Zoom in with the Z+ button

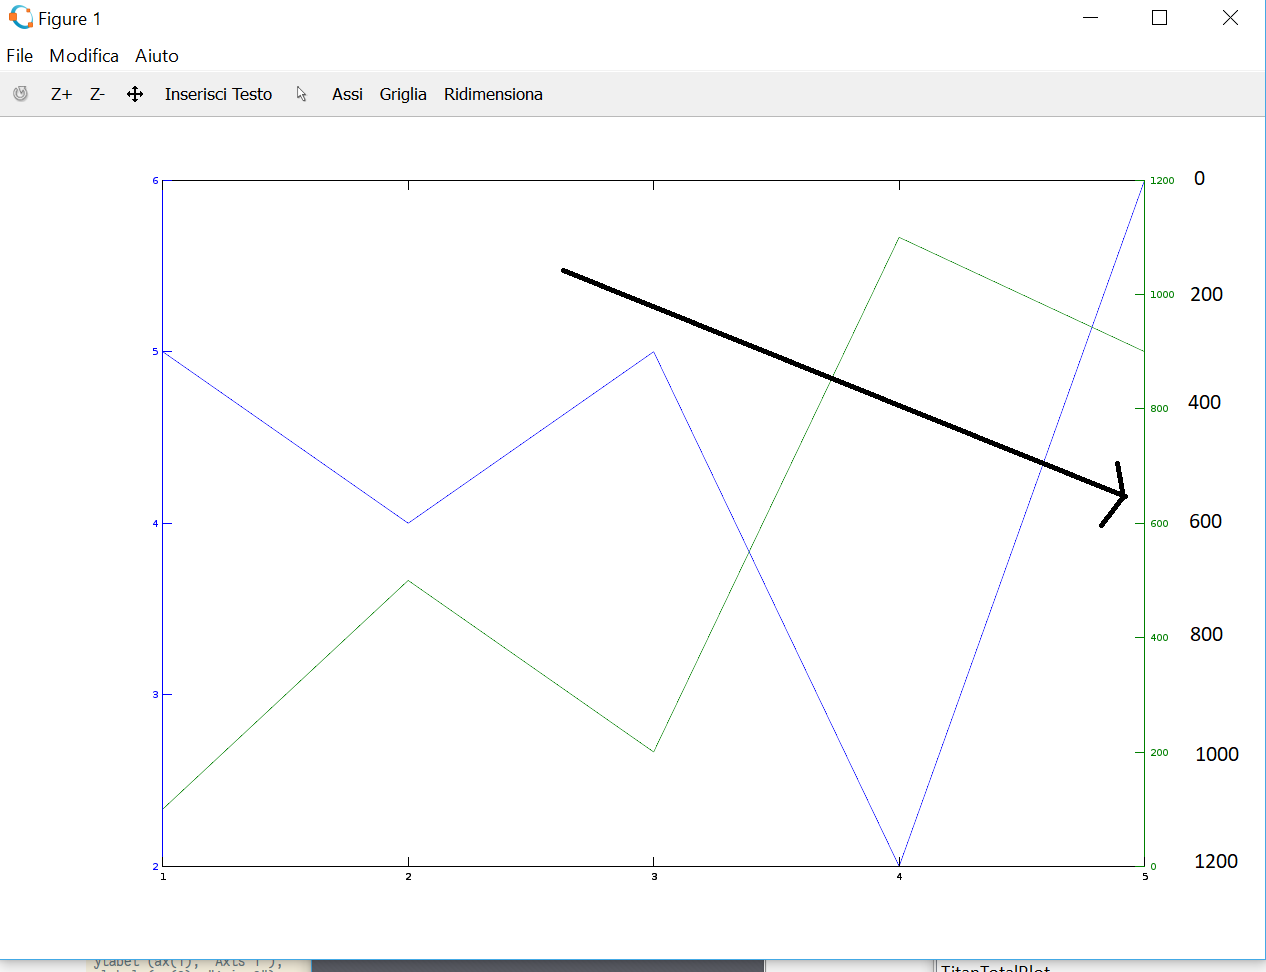[x=61, y=94]
